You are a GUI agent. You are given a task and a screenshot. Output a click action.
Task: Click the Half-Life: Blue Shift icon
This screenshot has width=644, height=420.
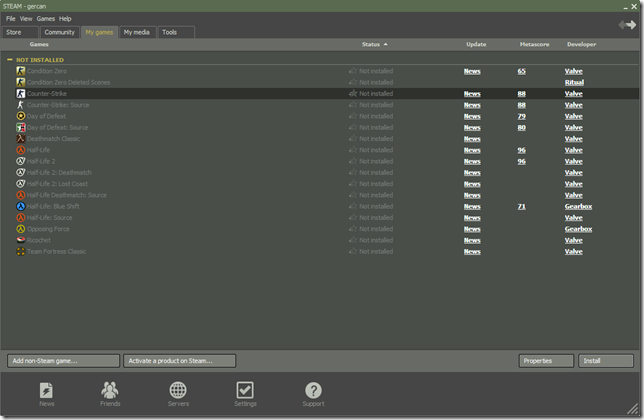(21, 206)
